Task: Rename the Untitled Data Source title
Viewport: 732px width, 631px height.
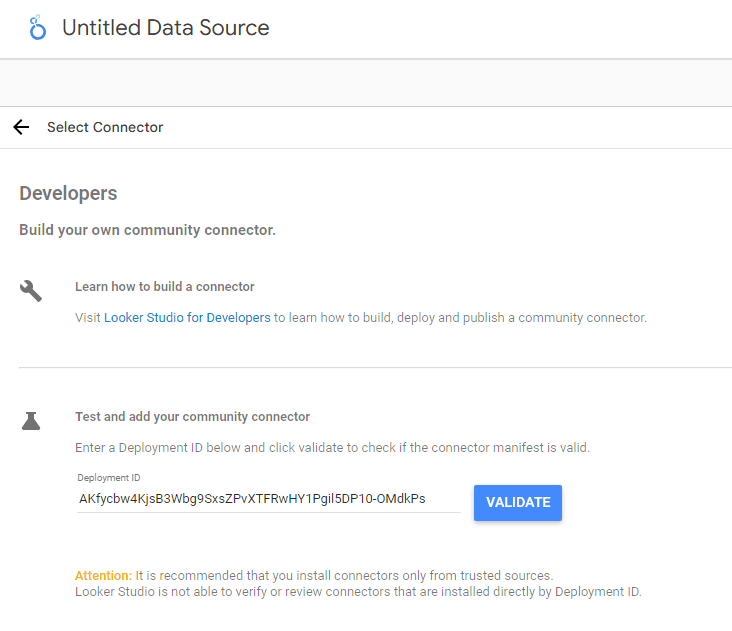Action: [x=165, y=28]
